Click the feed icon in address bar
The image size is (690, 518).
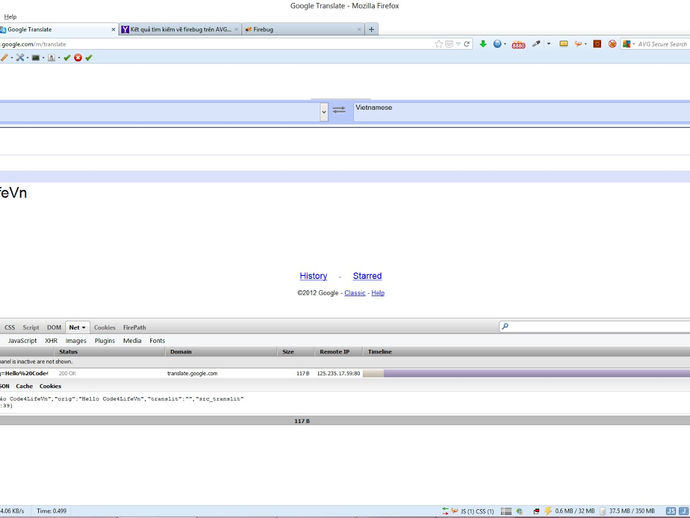click(x=449, y=44)
